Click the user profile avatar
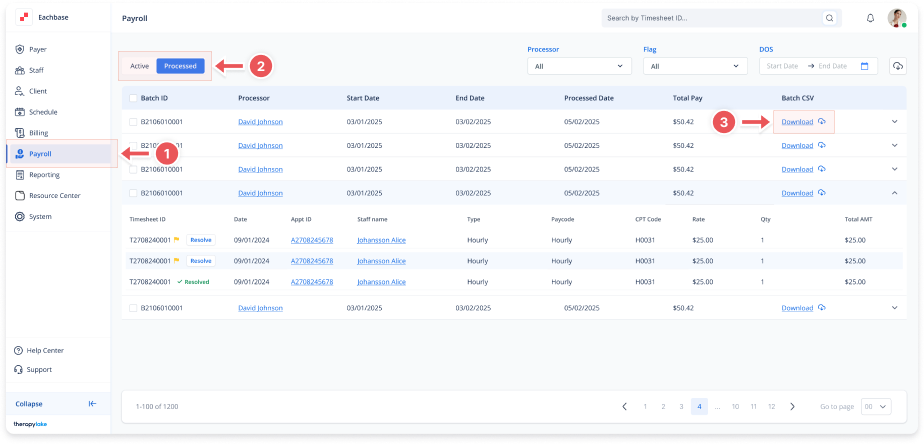The height and width of the screenshot is (444, 924). (897, 18)
